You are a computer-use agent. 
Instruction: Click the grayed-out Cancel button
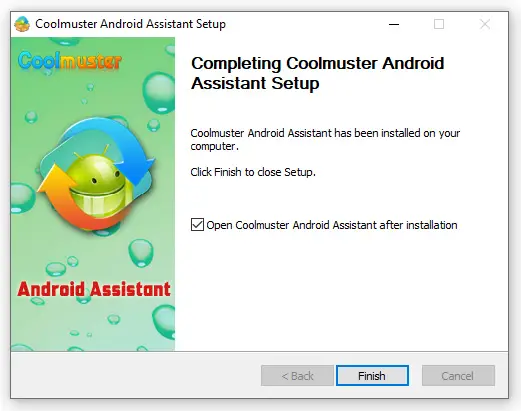click(458, 376)
